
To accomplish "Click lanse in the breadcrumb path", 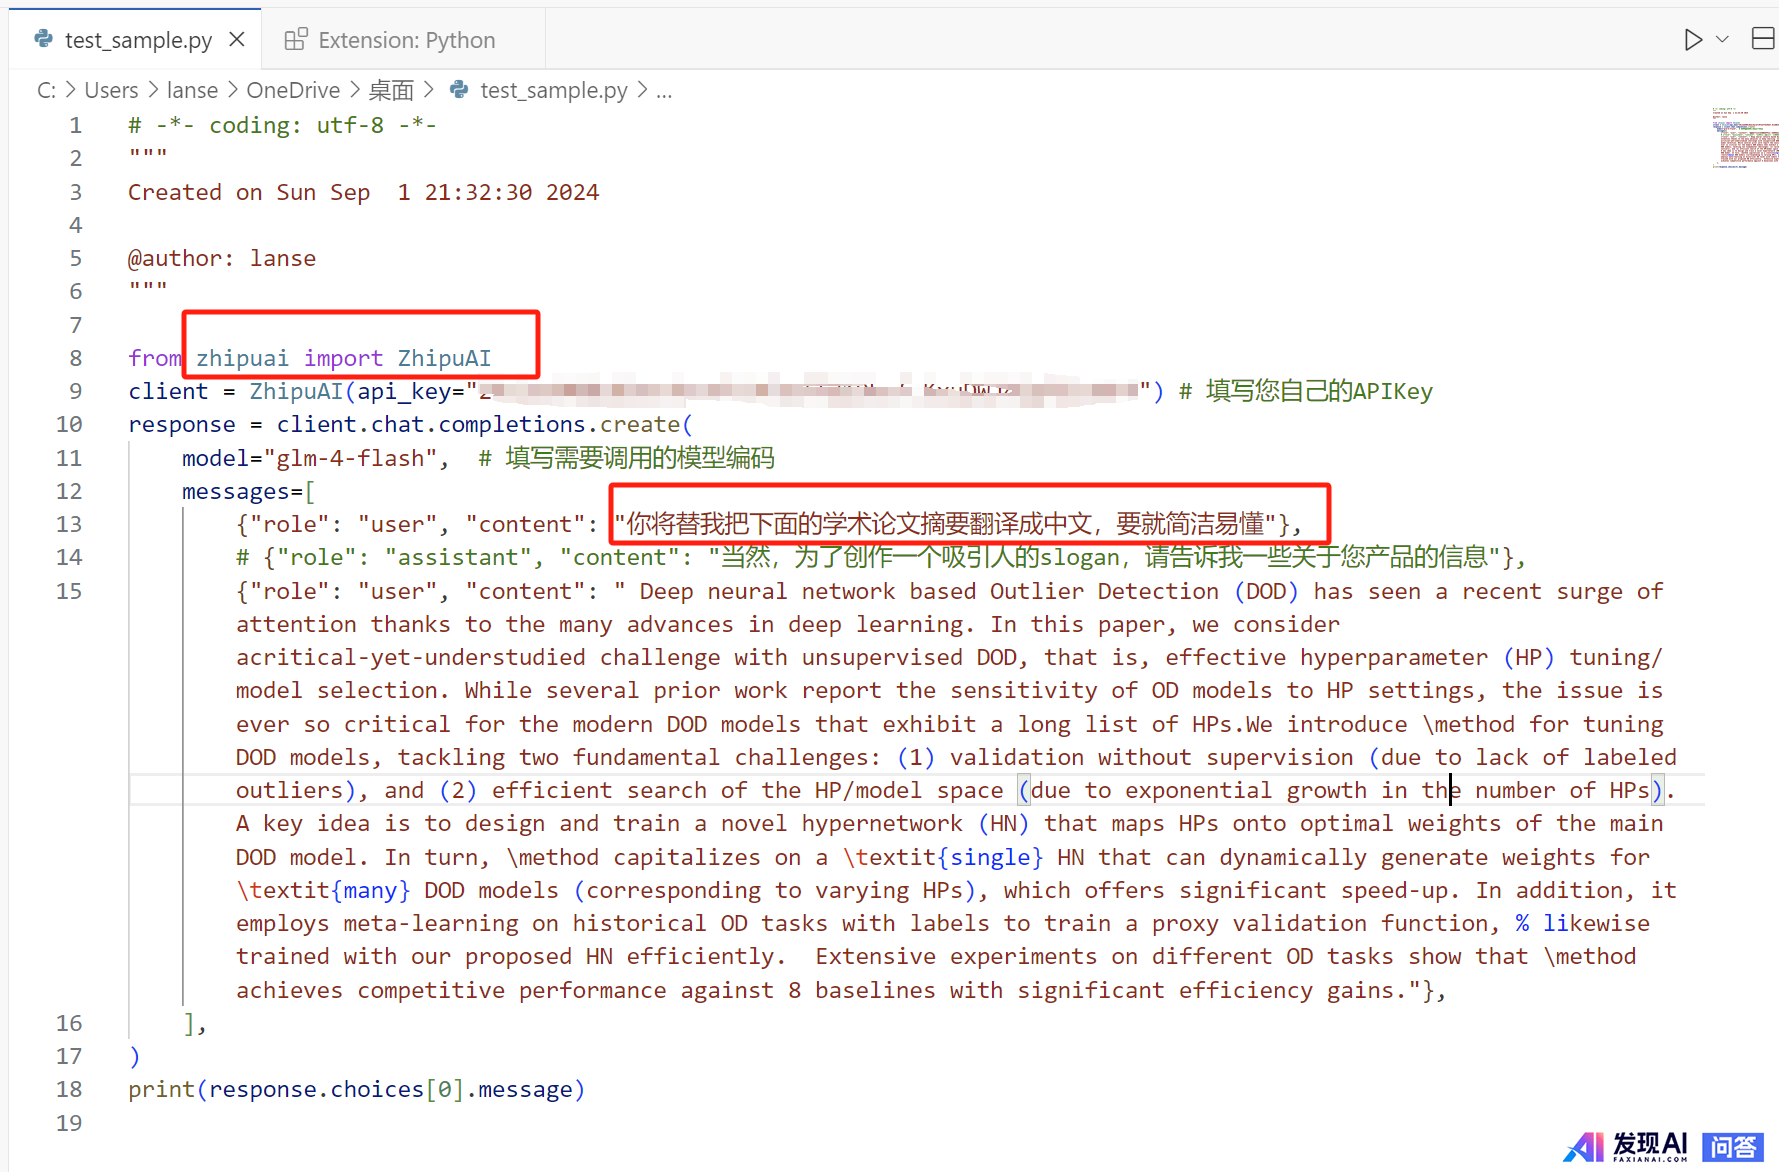I will (192, 90).
